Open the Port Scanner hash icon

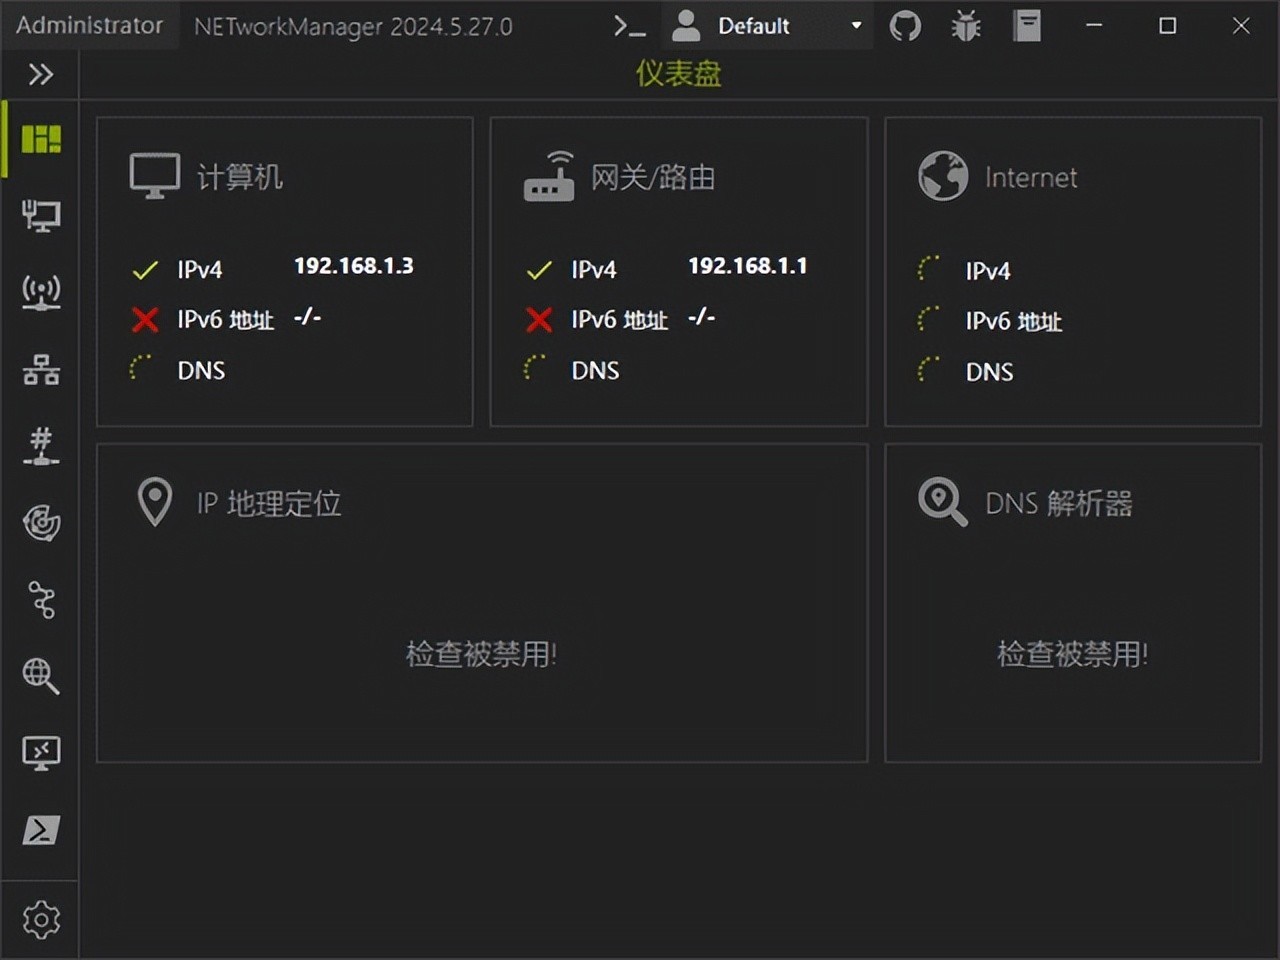tap(41, 445)
